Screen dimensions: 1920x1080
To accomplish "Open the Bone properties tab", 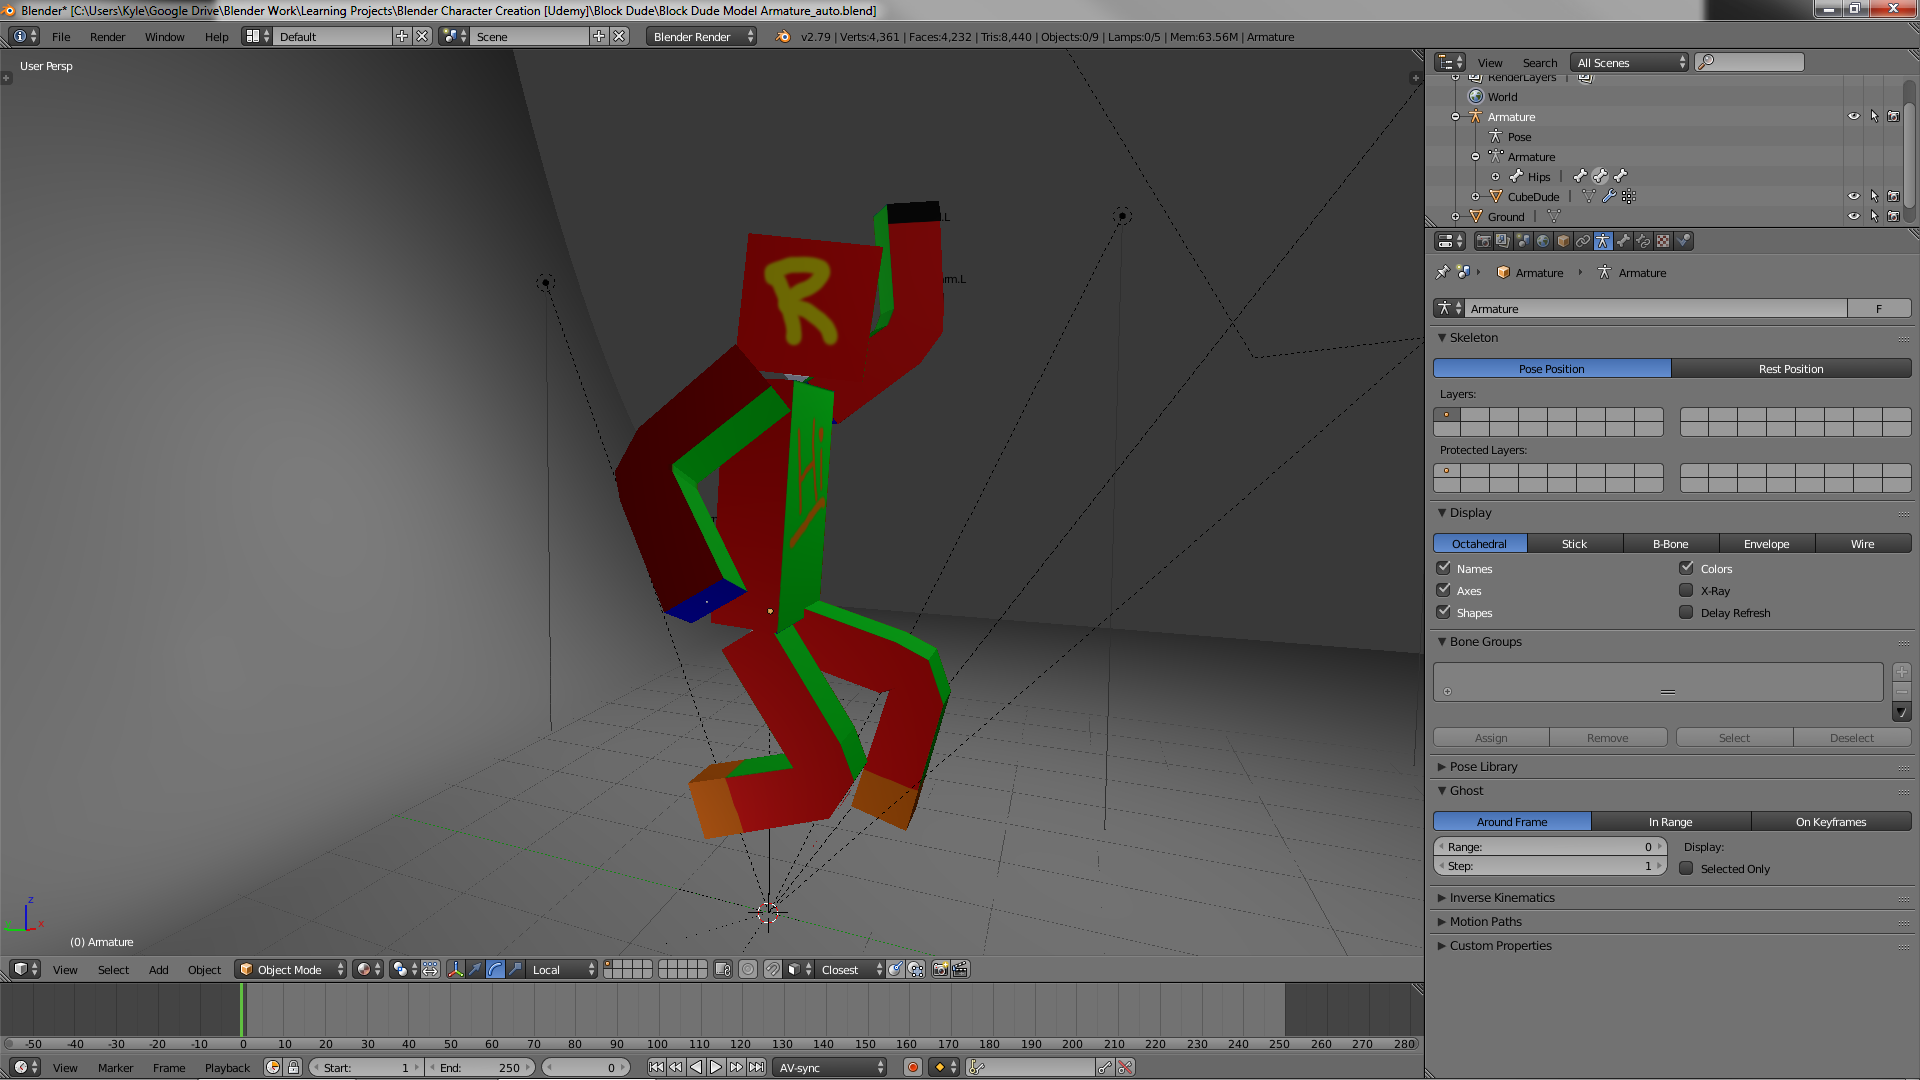I will tap(1624, 241).
